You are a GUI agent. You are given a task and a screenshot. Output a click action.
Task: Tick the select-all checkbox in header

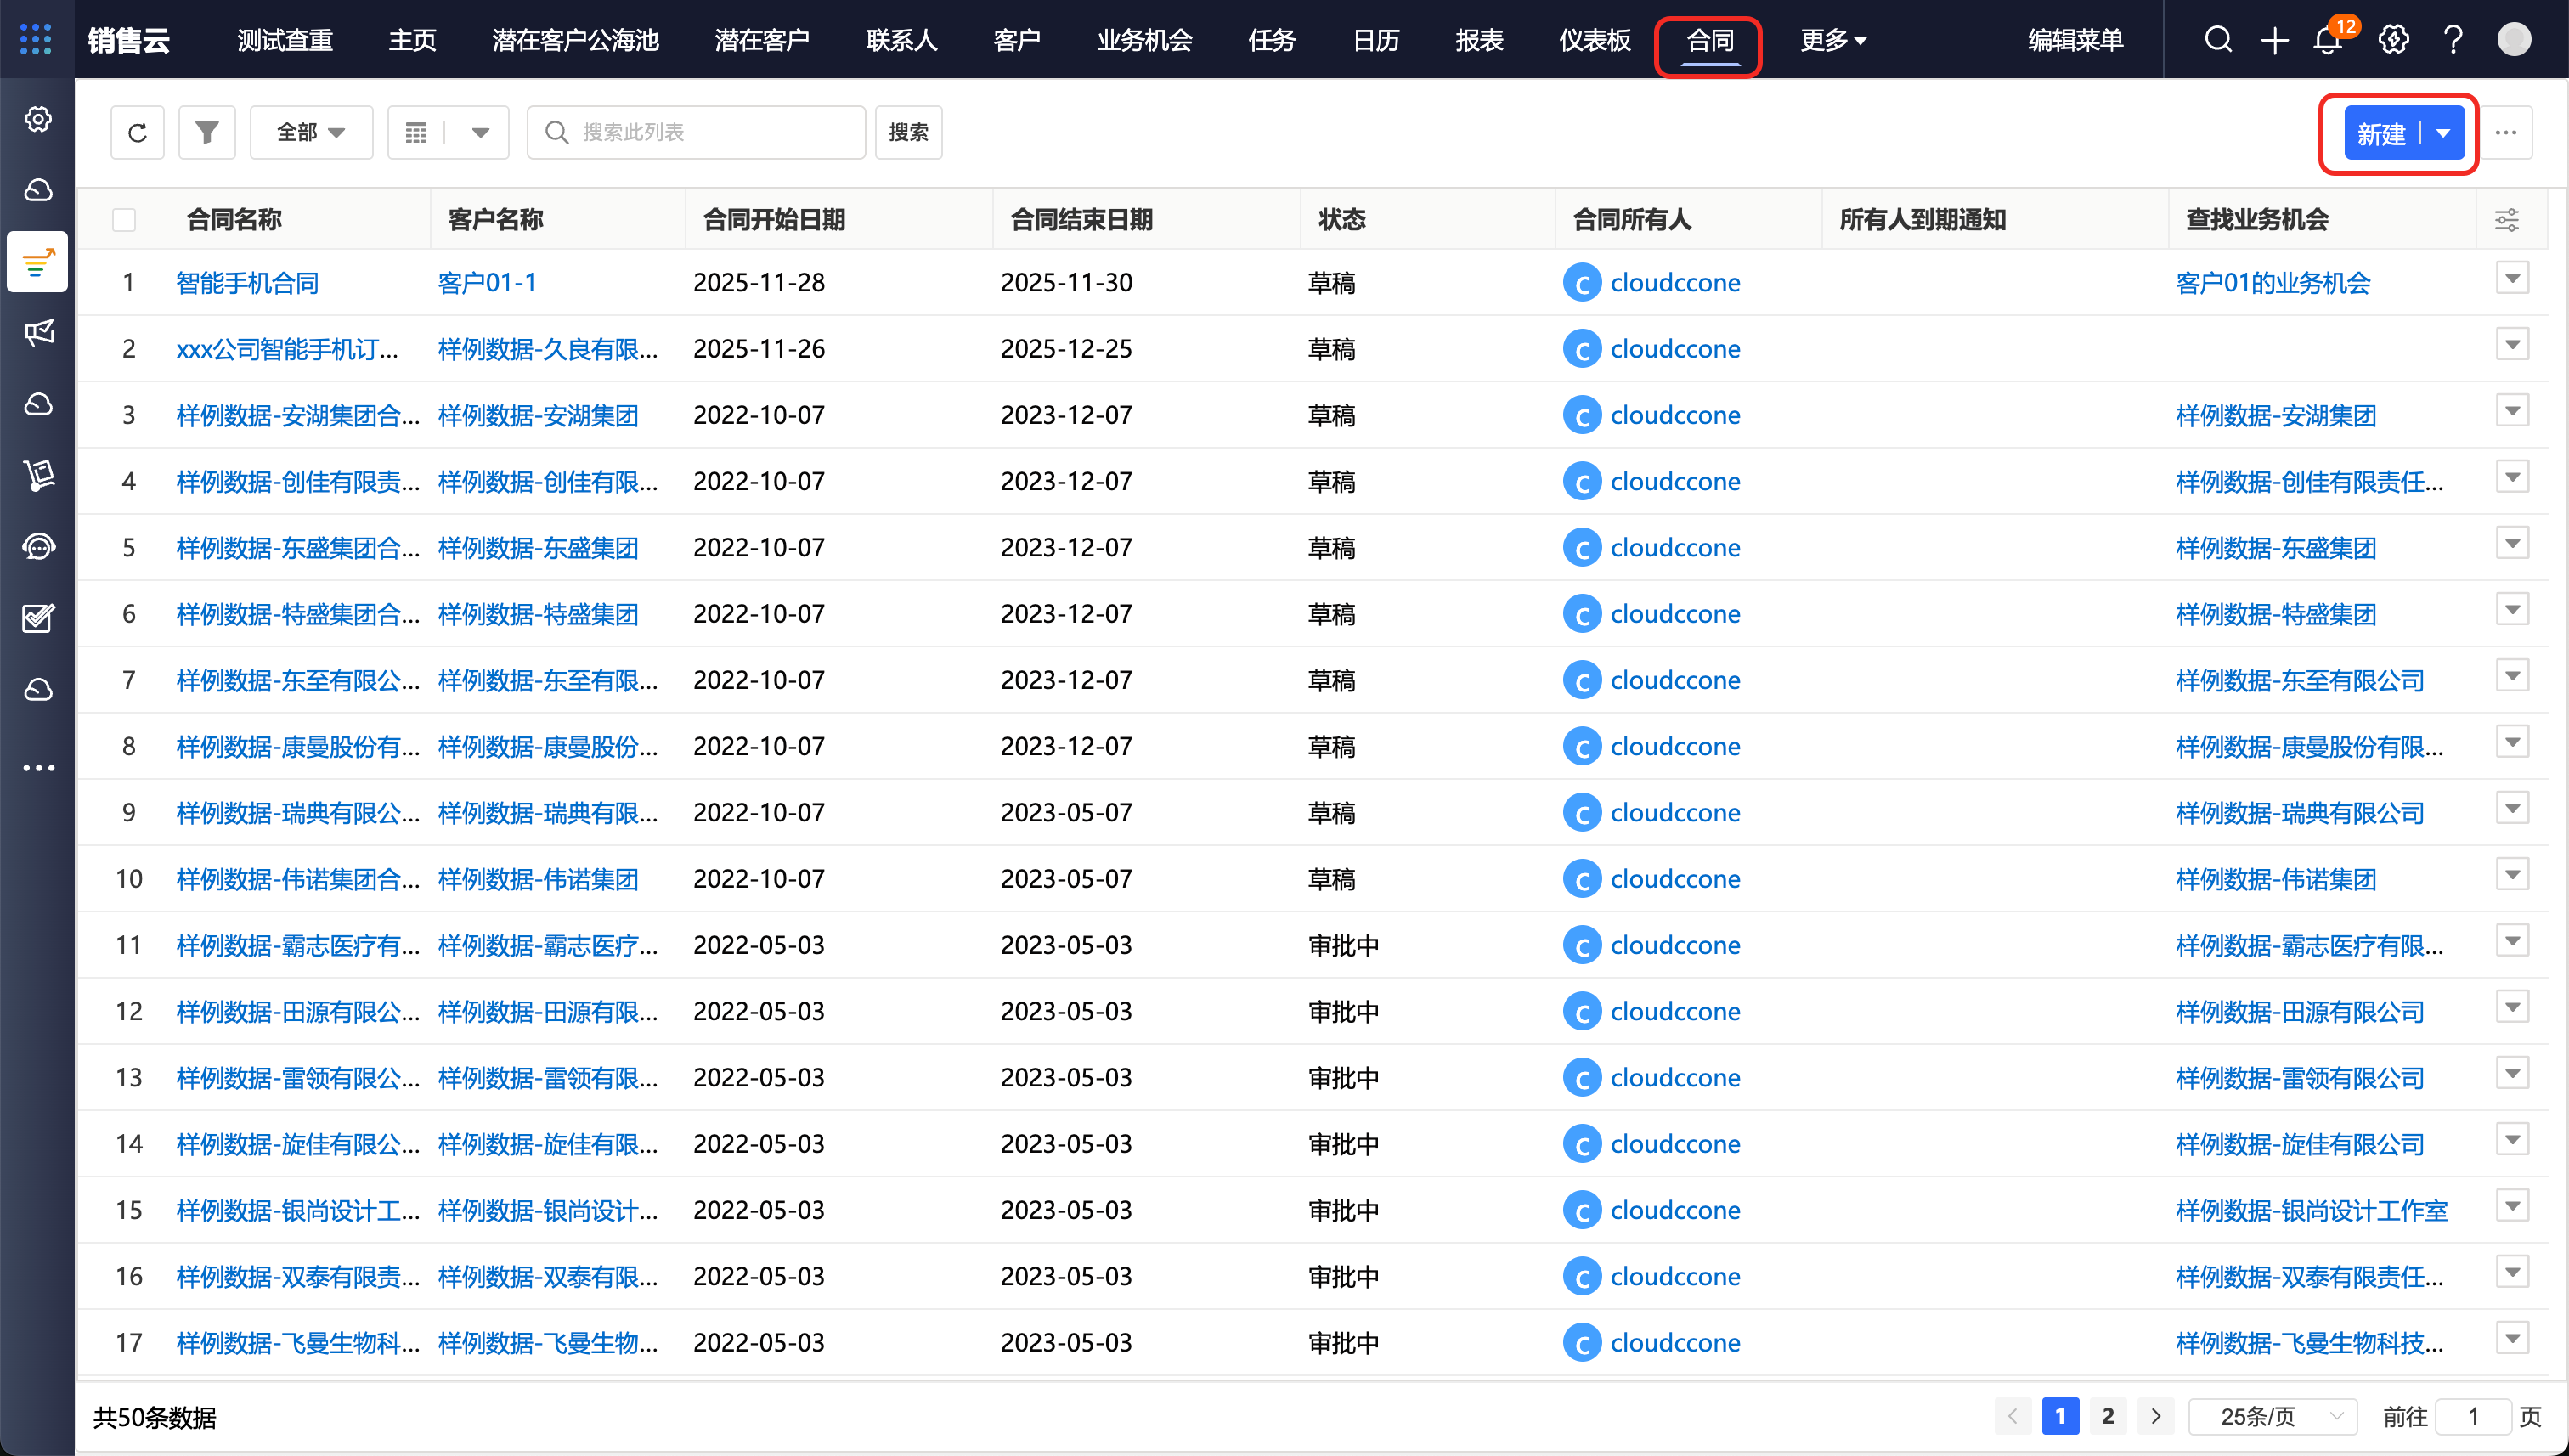click(x=124, y=220)
